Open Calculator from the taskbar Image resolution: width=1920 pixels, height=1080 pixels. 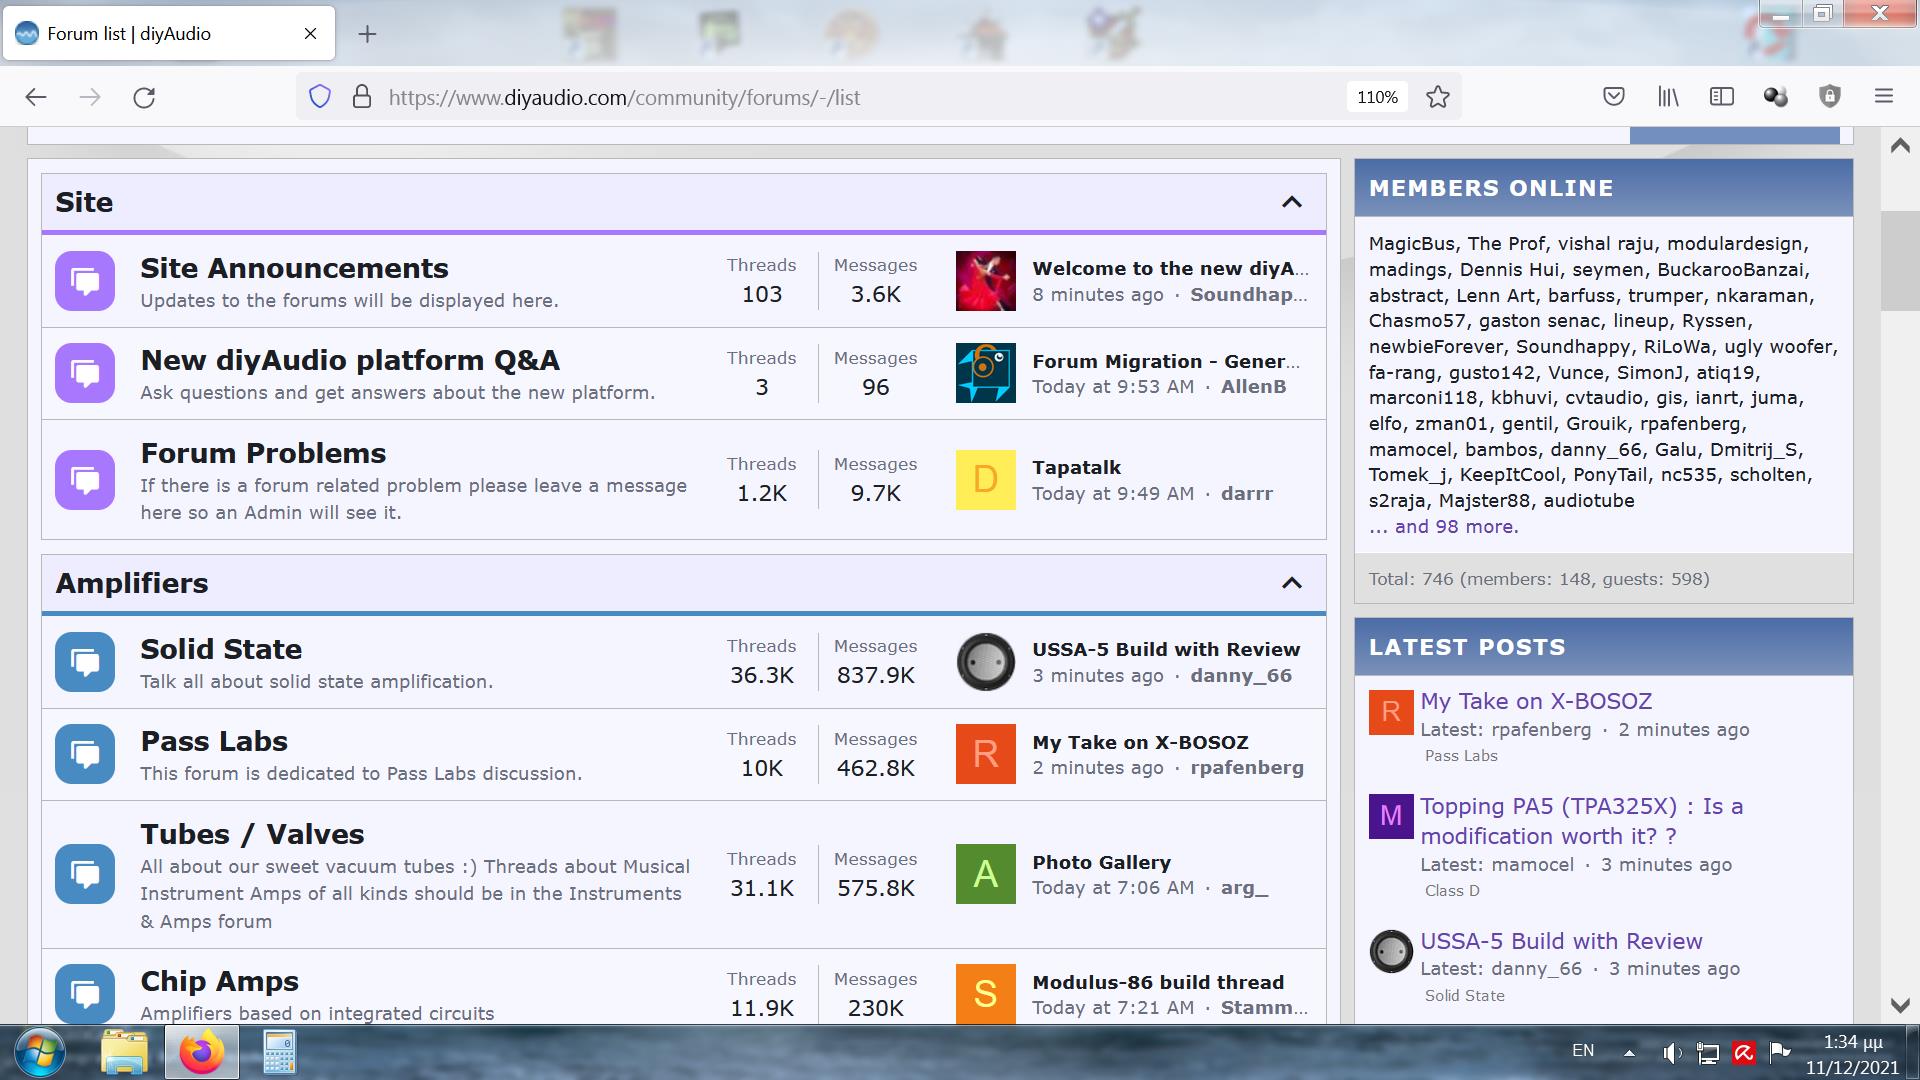click(x=279, y=1052)
